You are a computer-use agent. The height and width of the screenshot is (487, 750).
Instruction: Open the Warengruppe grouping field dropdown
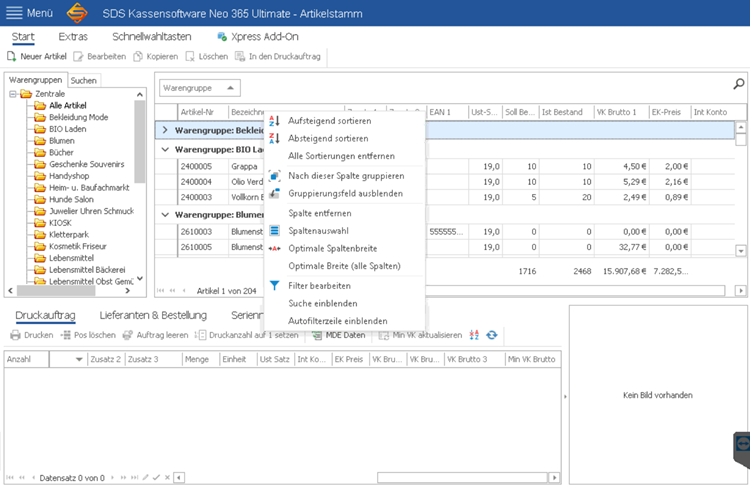click(x=230, y=88)
